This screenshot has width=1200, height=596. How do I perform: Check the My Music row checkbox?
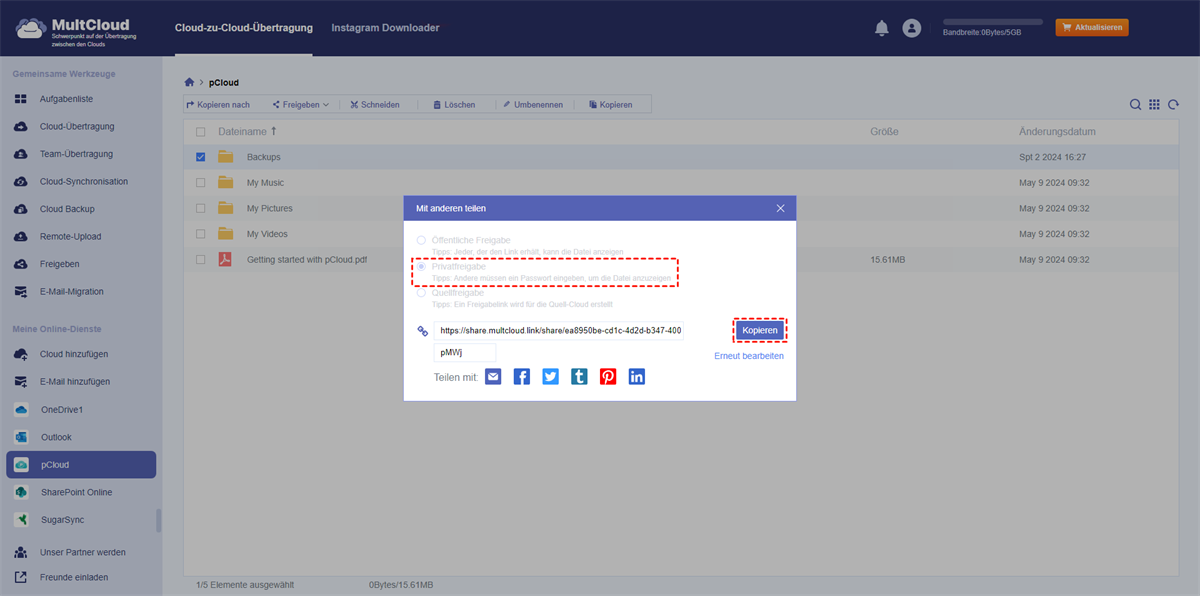coord(201,182)
